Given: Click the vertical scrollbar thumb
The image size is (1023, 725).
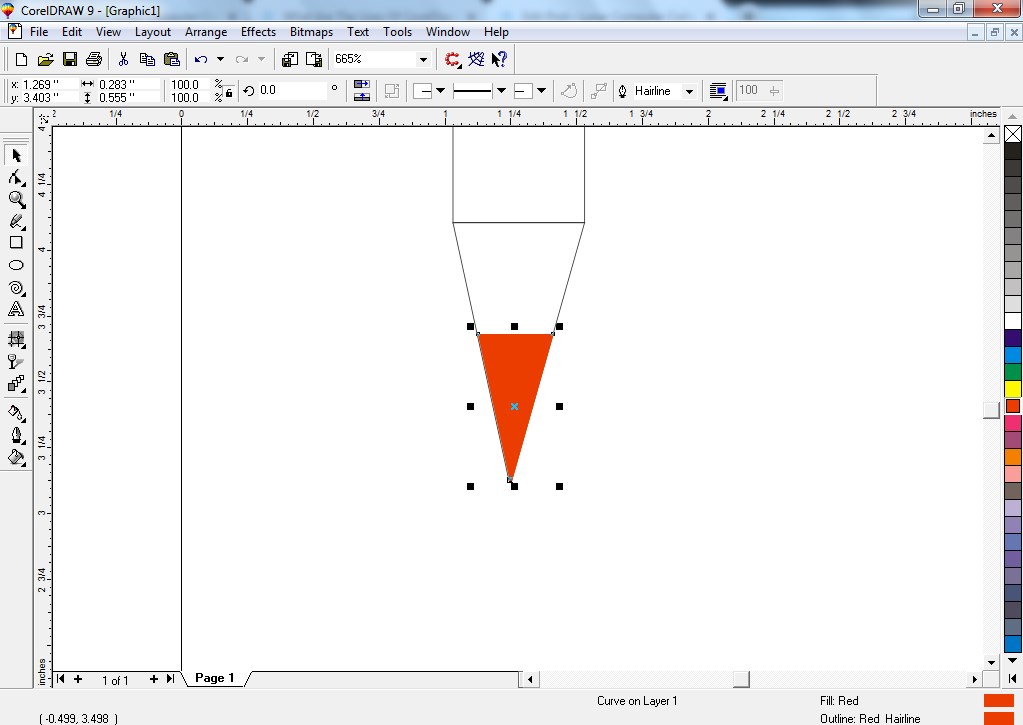Looking at the screenshot, I should coord(991,409).
